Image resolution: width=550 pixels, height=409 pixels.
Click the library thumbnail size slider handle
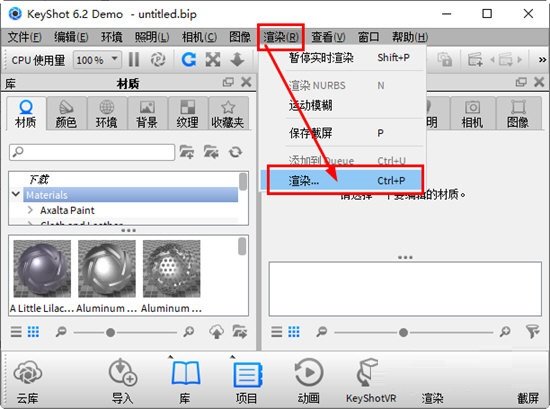click(x=110, y=332)
